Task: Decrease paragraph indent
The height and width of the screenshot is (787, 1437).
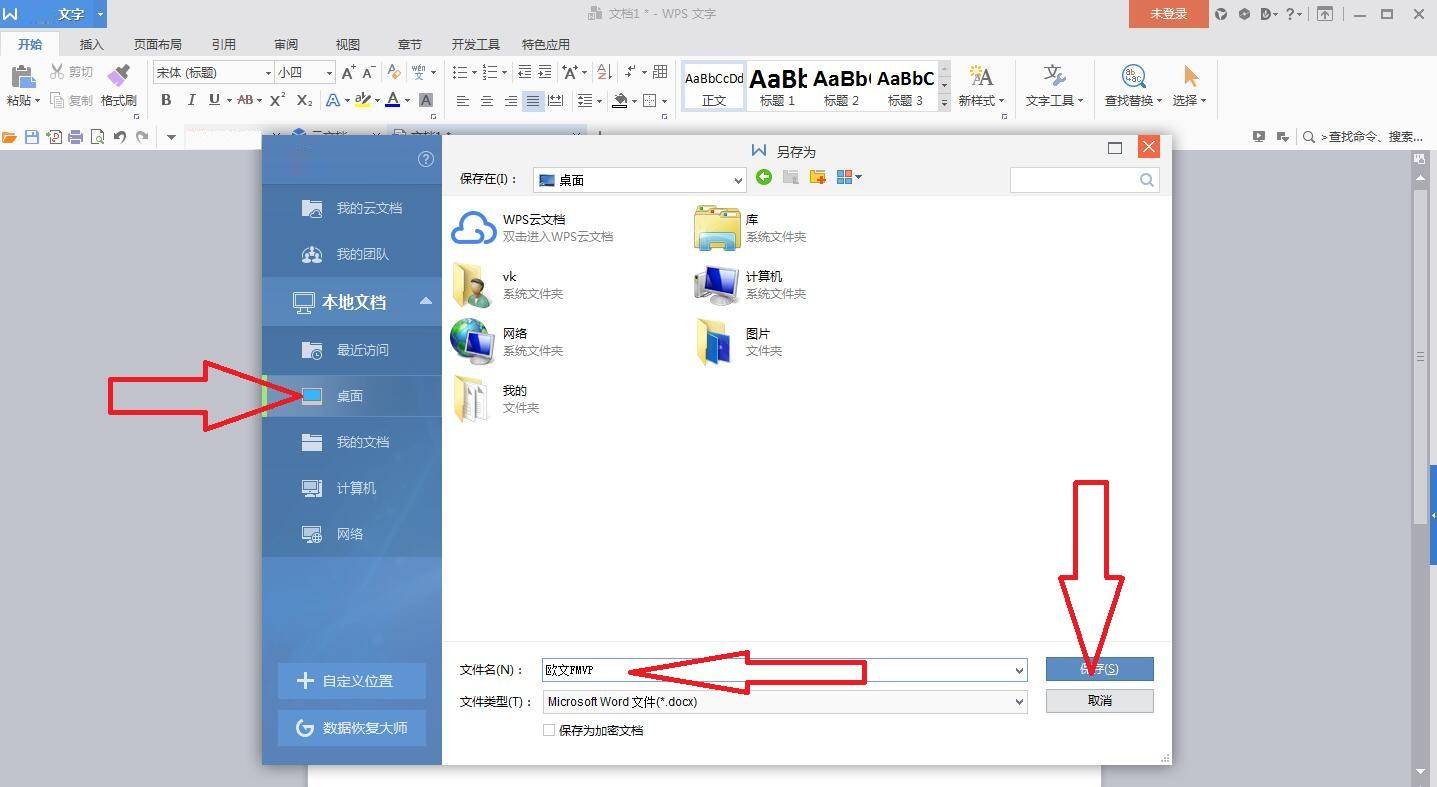Action: tap(524, 72)
